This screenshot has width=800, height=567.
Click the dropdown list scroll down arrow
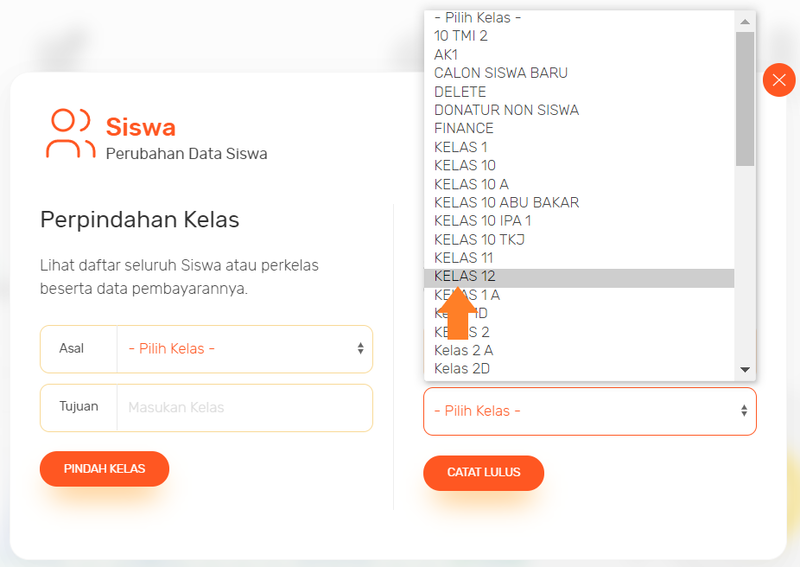[x=745, y=369]
